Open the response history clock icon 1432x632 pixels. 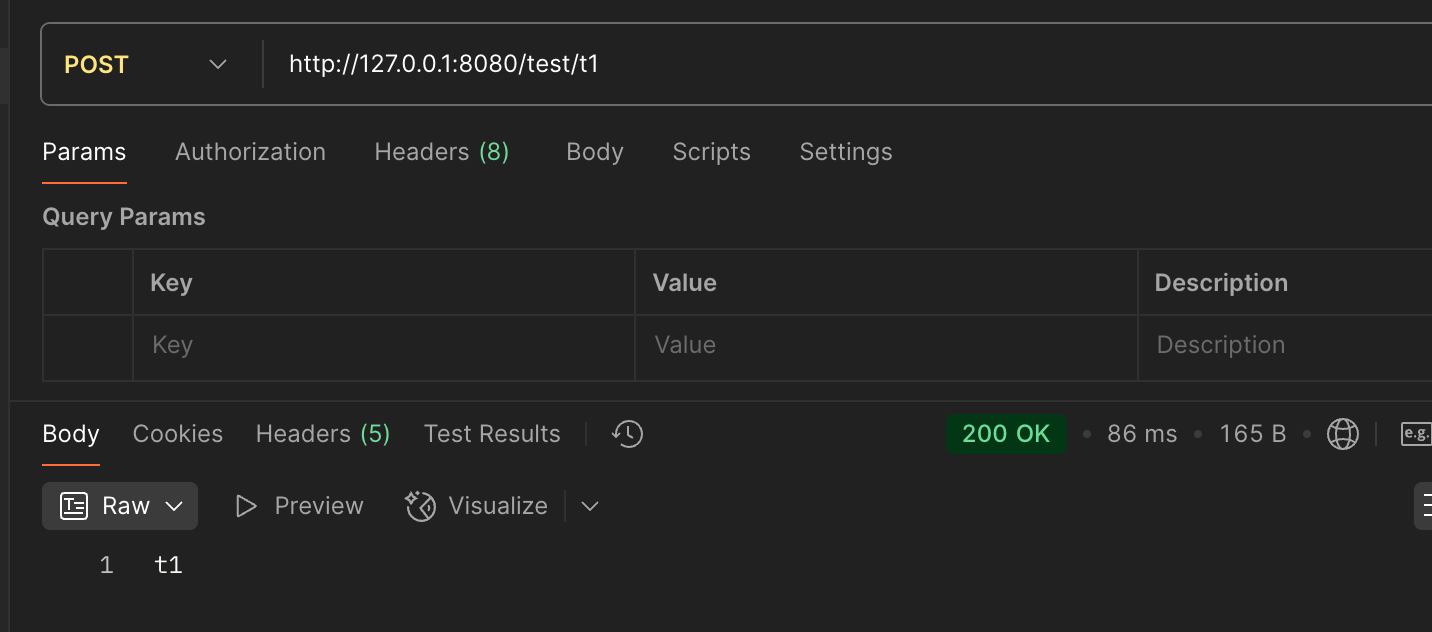(628, 434)
